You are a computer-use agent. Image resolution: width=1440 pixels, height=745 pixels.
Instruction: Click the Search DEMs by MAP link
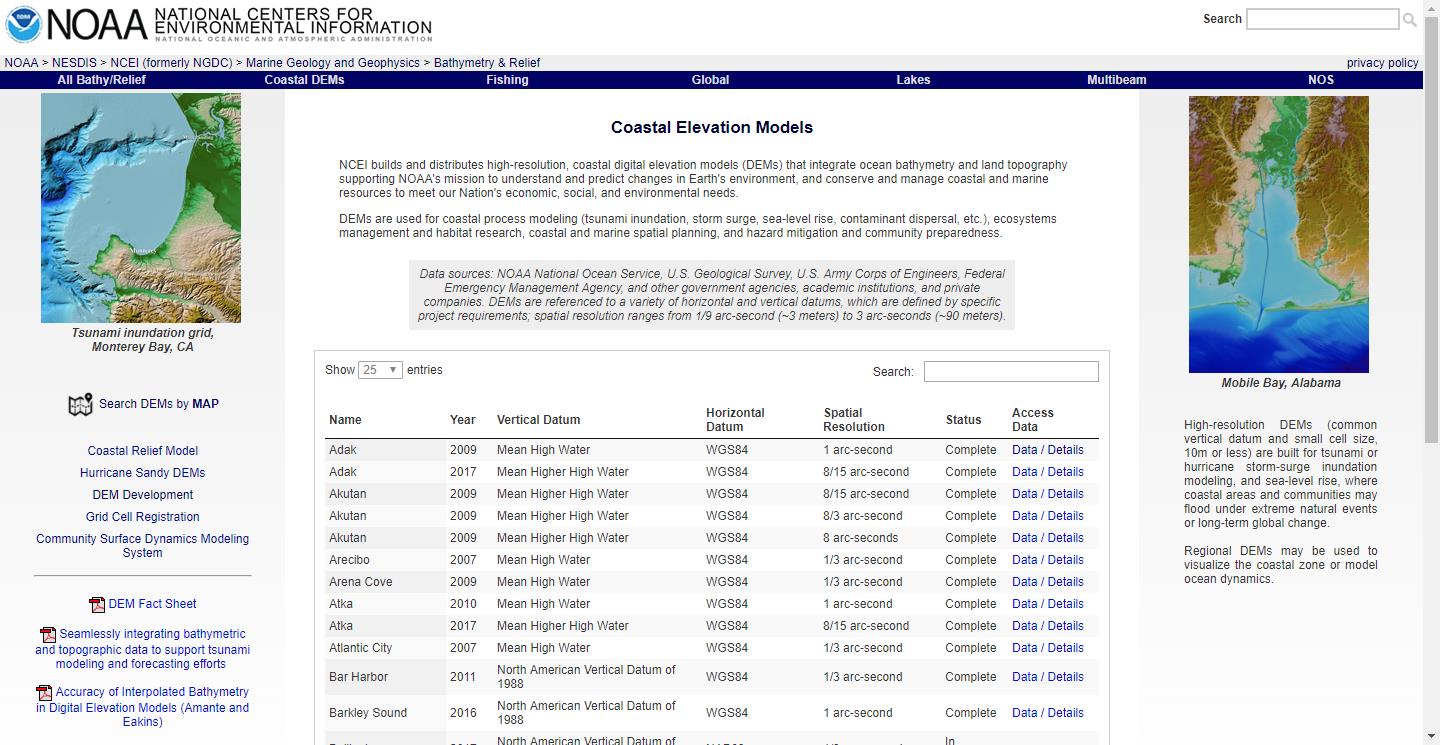[159, 404]
